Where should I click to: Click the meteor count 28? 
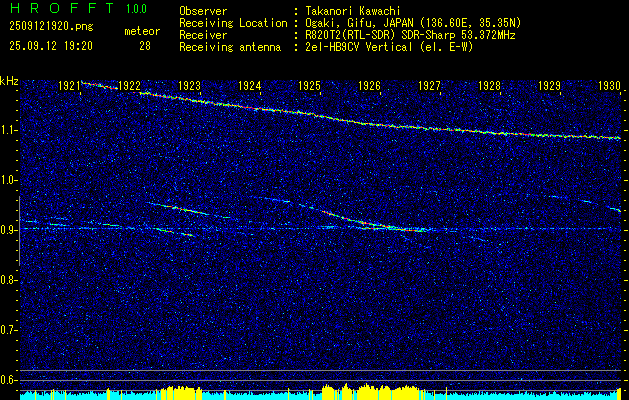145,46
